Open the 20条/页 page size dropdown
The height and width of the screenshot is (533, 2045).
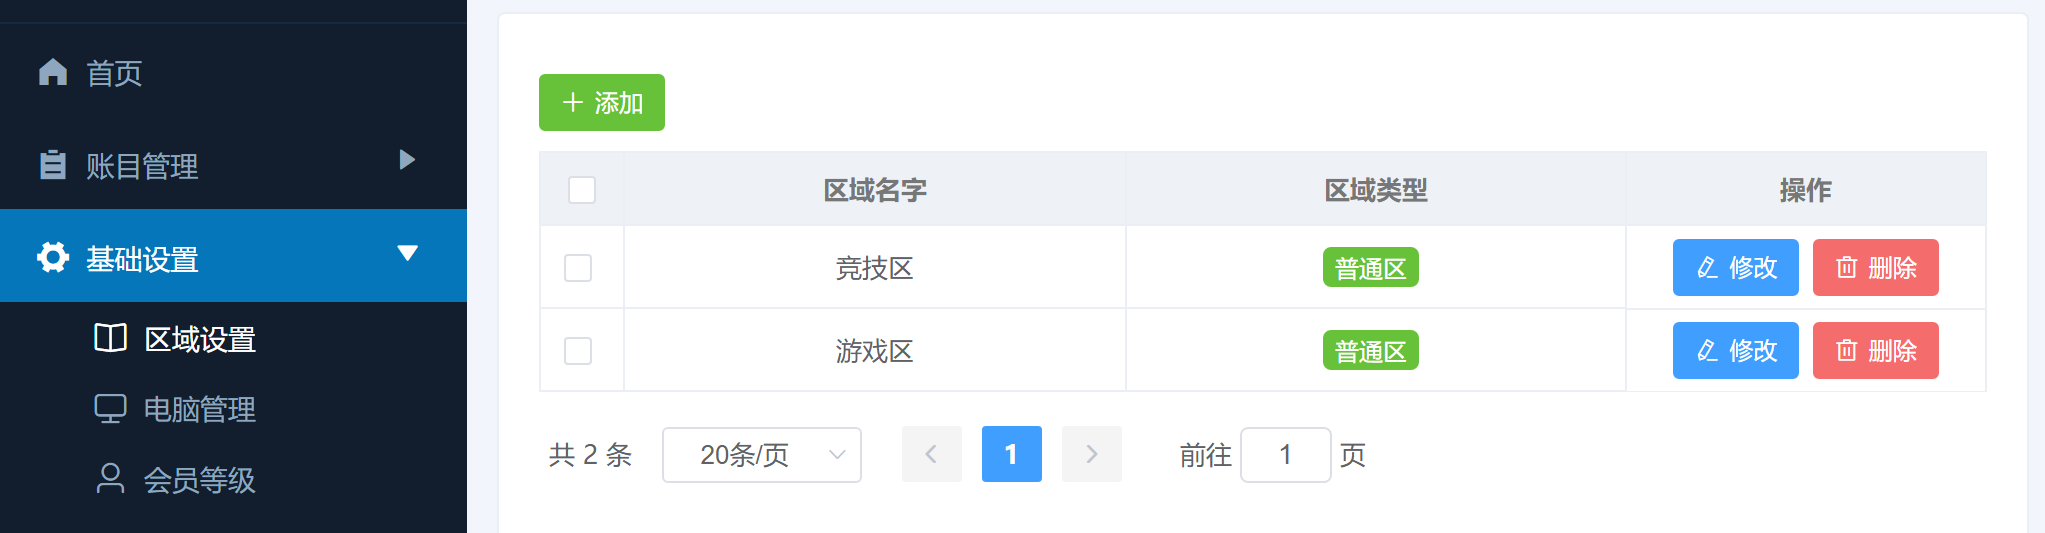click(x=762, y=455)
